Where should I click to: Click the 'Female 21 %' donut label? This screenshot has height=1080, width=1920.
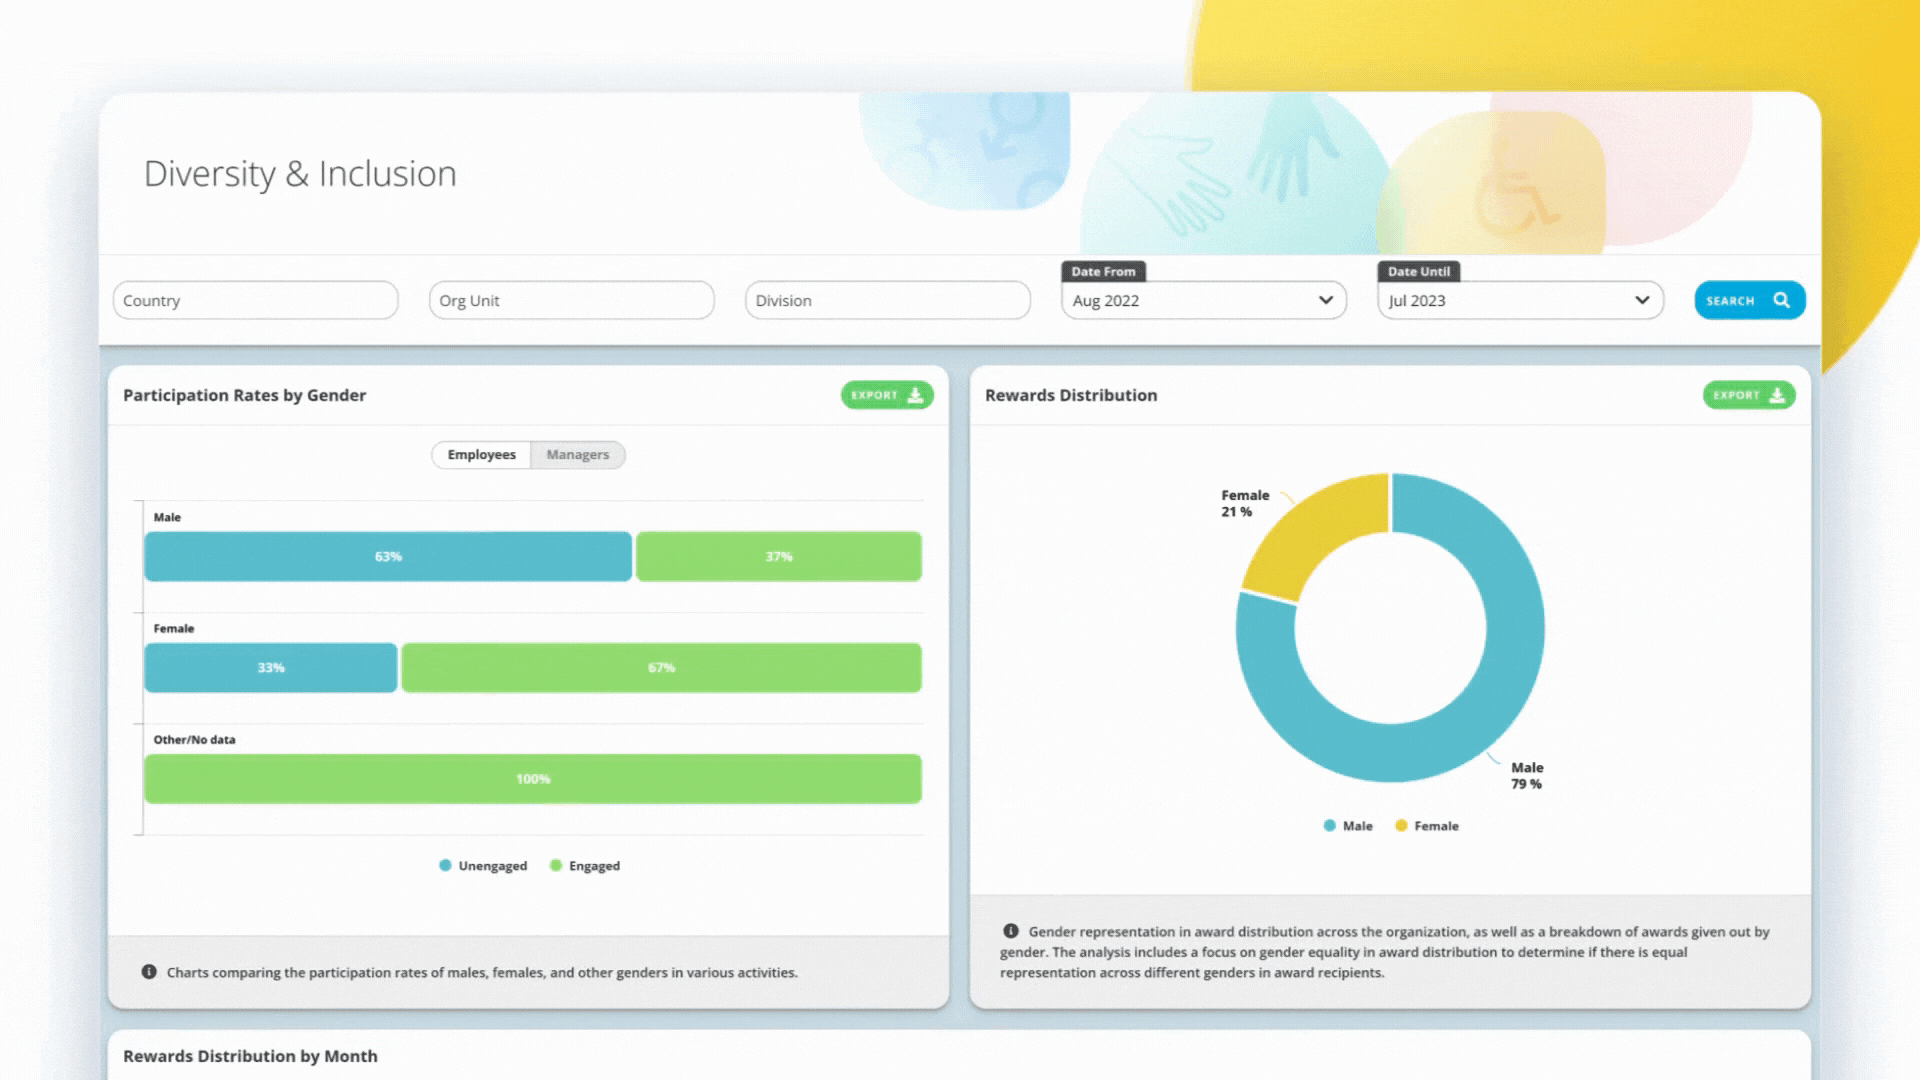point(1245,503)
